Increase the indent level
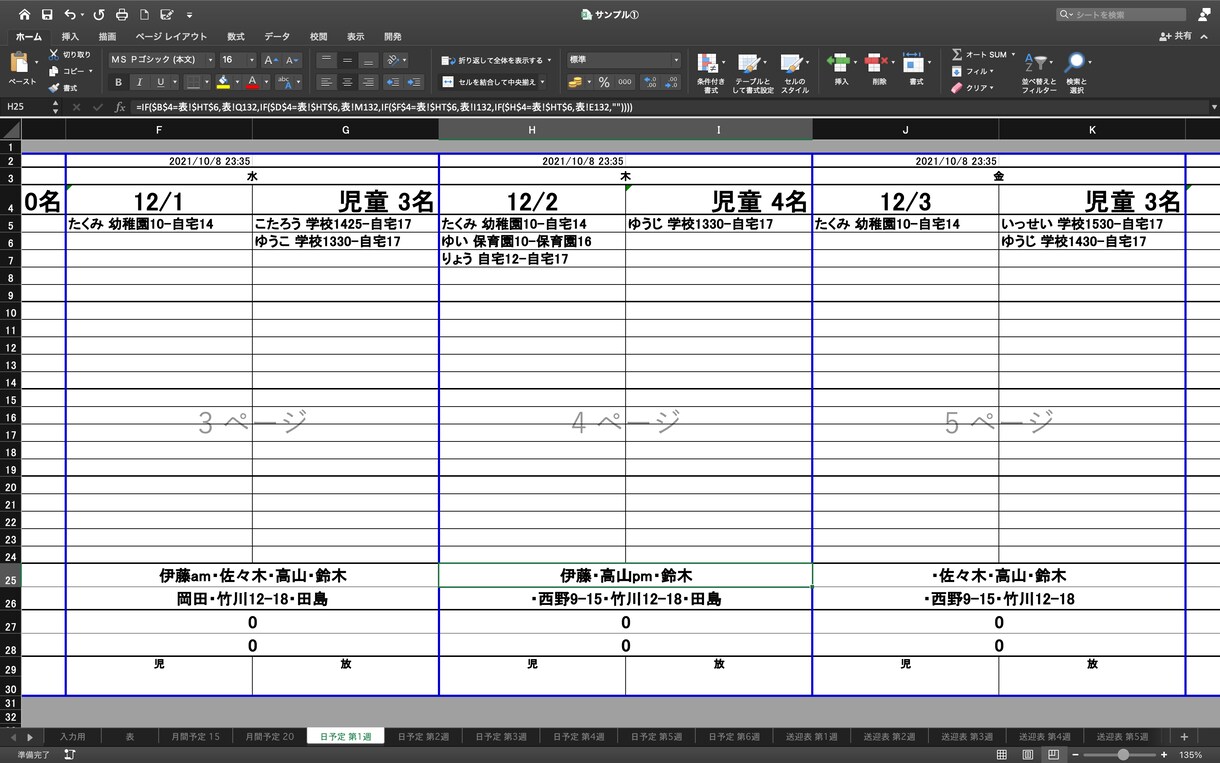The width and height of the screenshot is (1220, 763). 415,82
